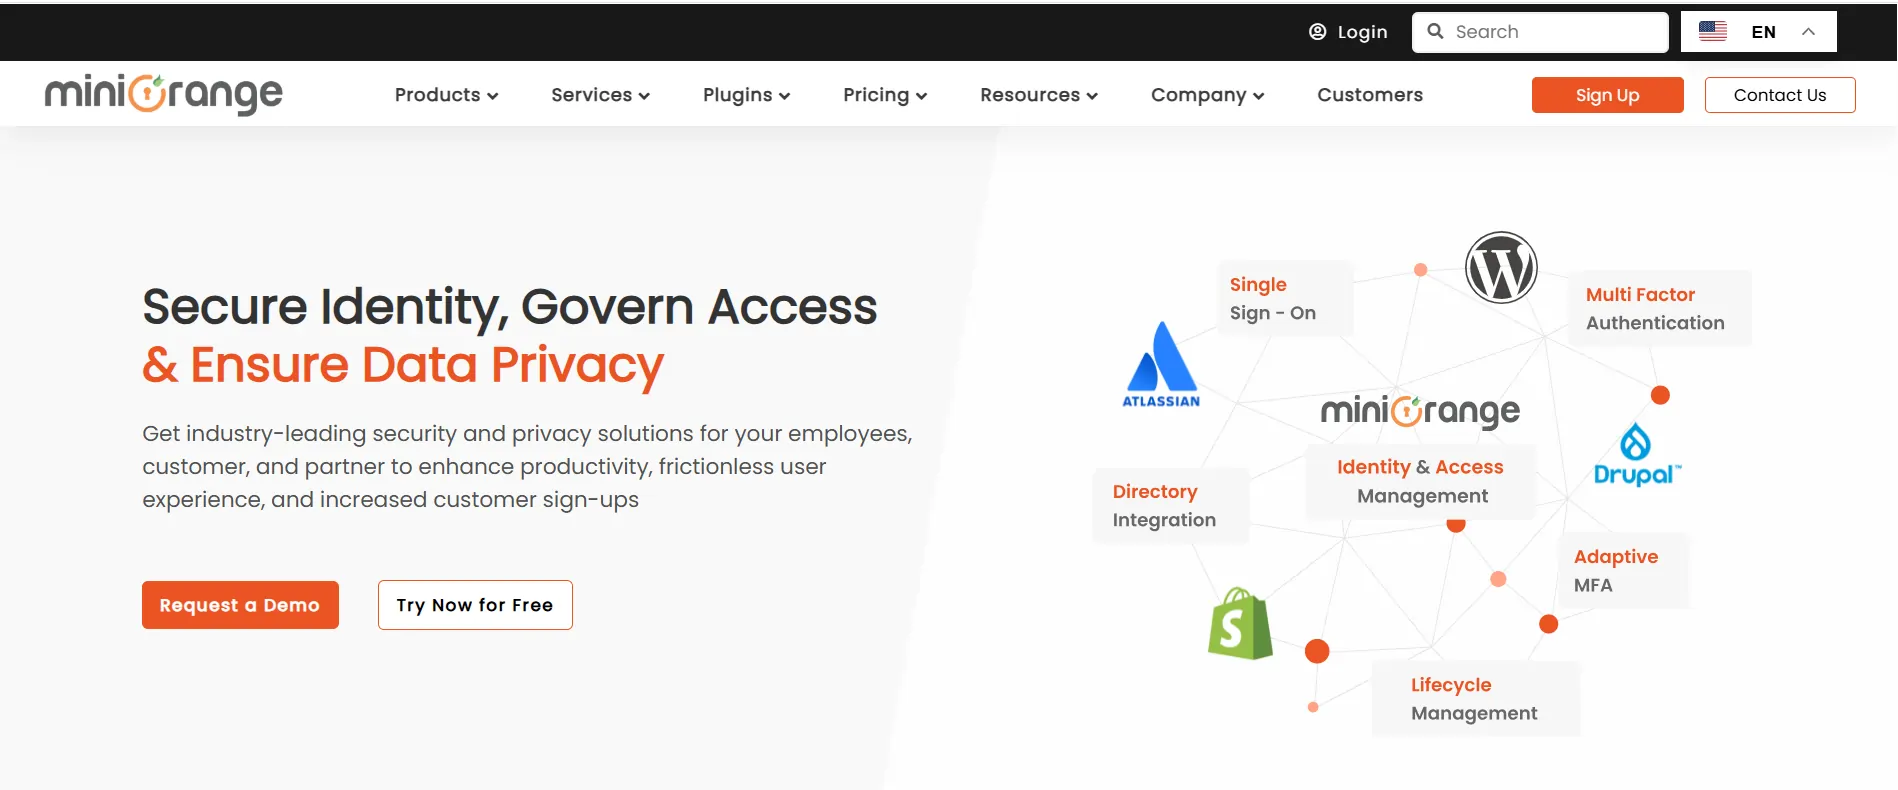
Task: Click the WordPress logo icon
Action: 1500,268
